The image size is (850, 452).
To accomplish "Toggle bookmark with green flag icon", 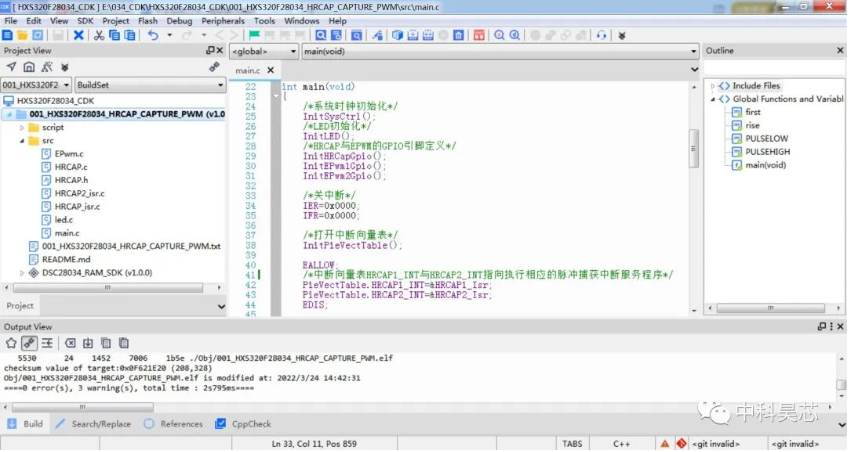I will [254, 35].
